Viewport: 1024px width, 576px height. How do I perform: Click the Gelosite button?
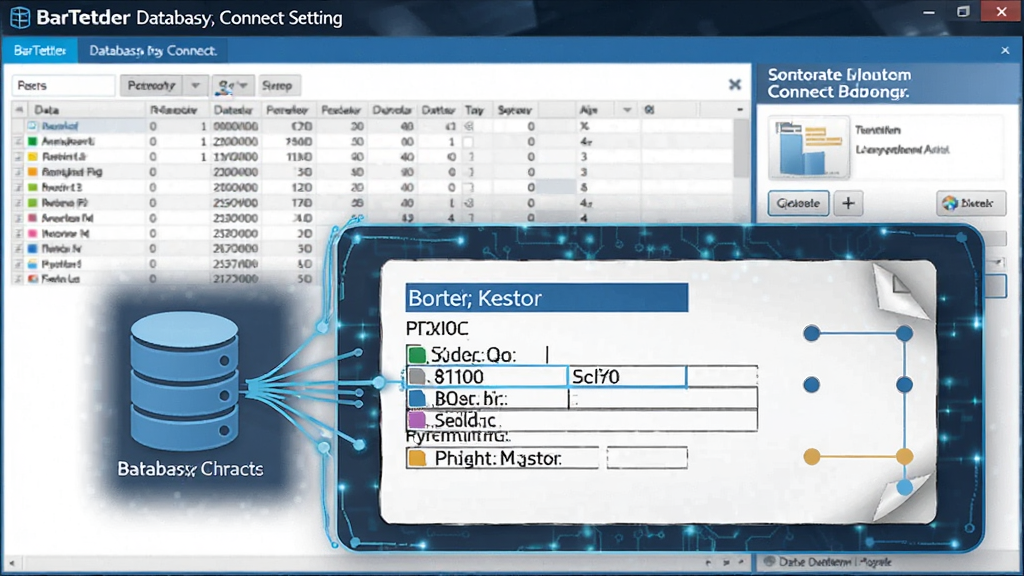(798, 203)
